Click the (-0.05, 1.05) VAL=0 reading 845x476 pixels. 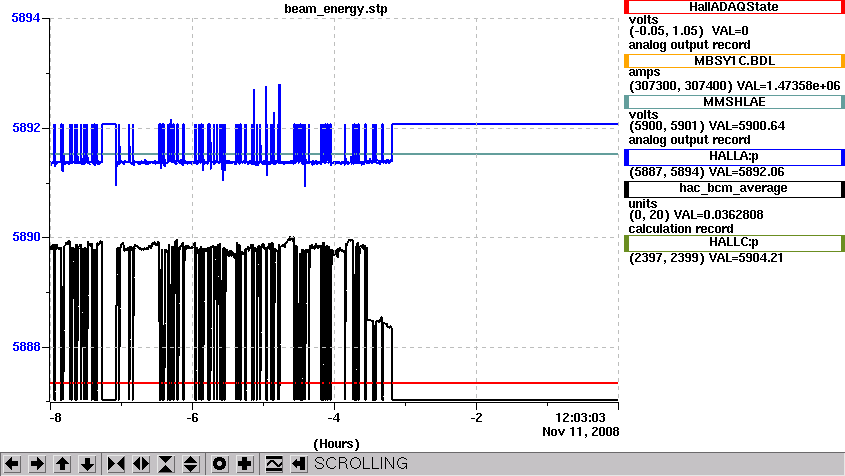tap(689, 31)
